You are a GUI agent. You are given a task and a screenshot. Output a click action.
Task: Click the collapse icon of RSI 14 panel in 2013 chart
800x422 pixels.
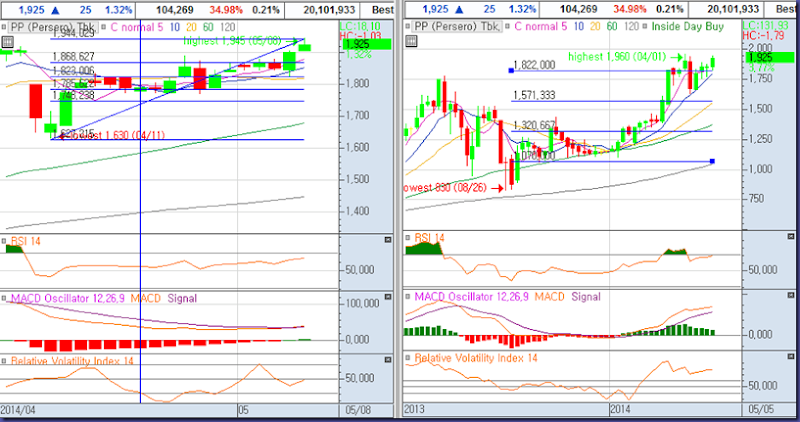point(791,237)
